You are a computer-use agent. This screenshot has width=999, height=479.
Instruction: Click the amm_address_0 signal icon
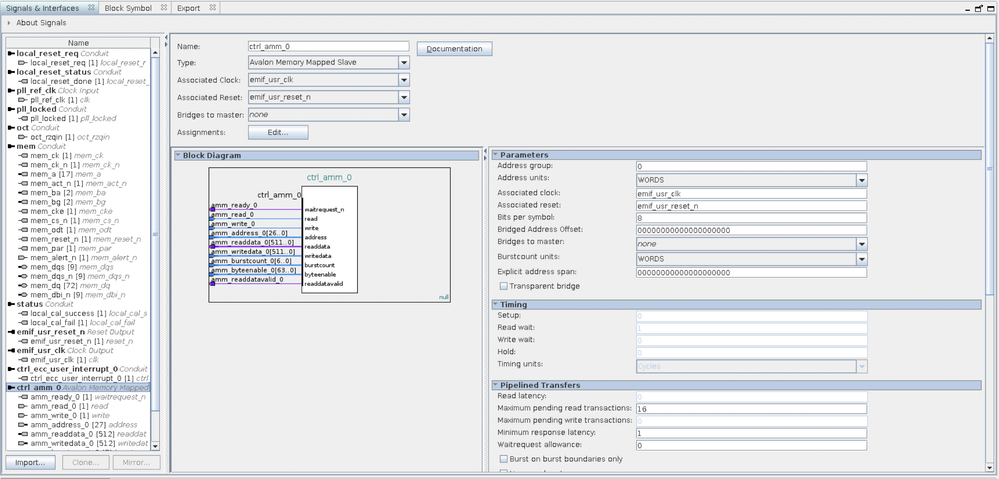(x=23, y=424)
